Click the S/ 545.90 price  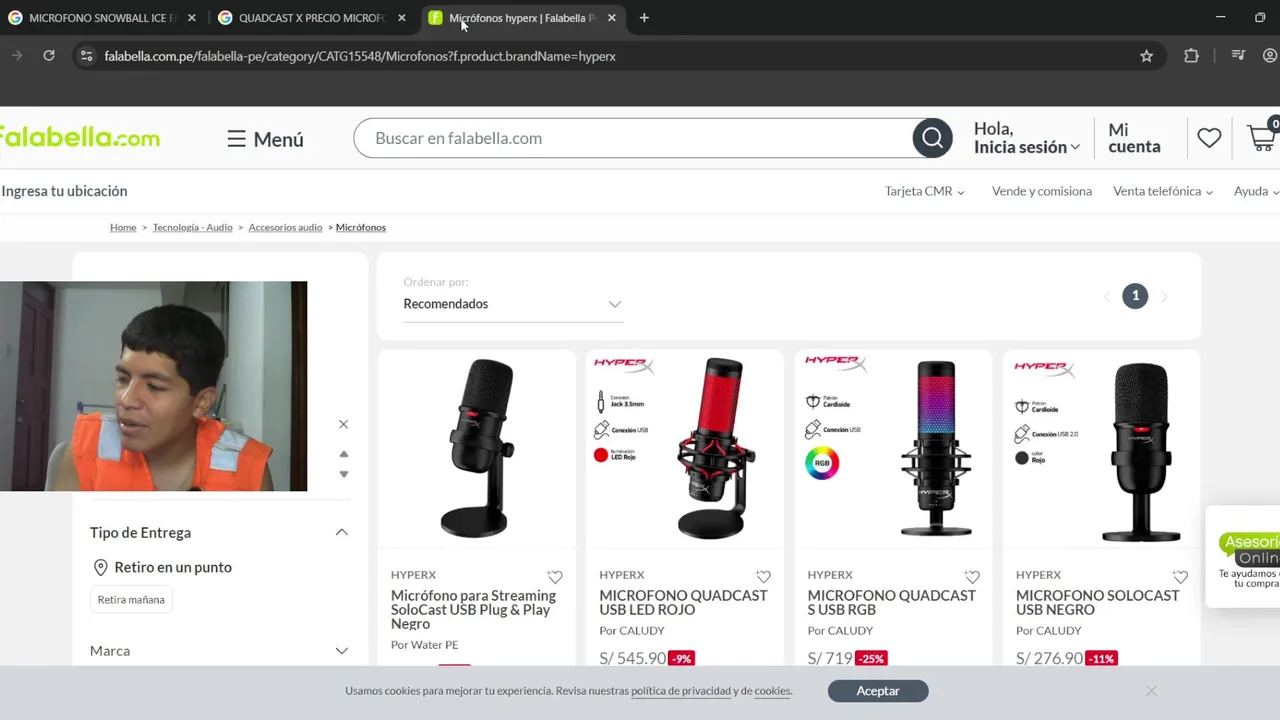tap(632, 658)
